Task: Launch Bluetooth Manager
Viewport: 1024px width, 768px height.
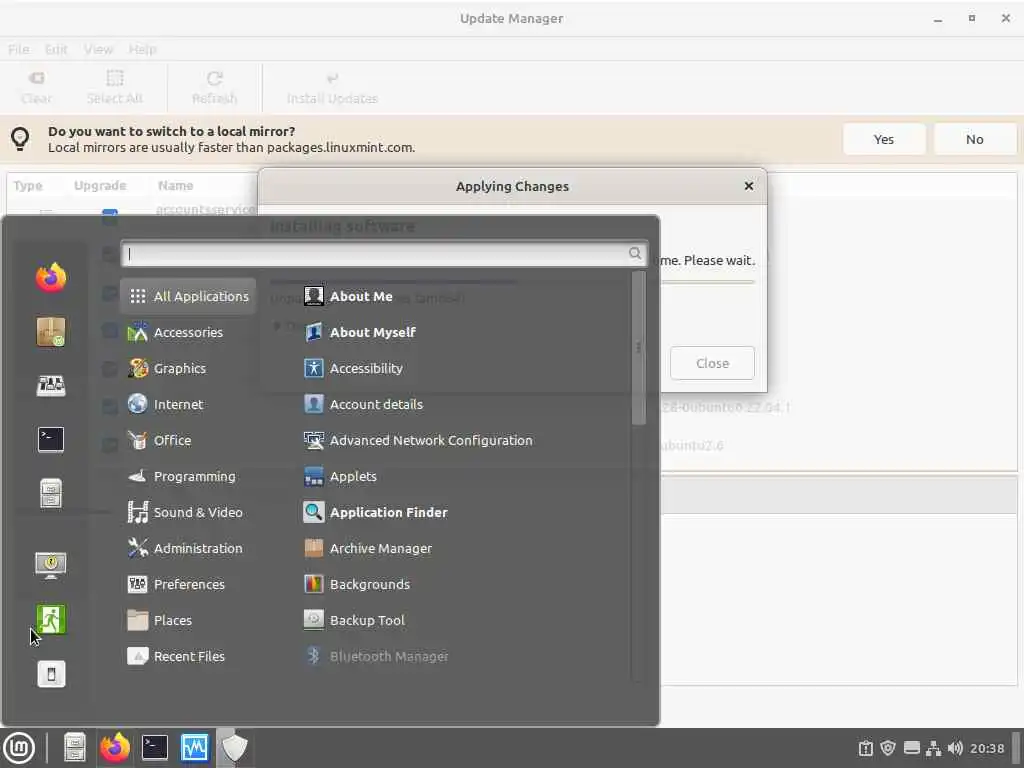Action: pos(376,656)
